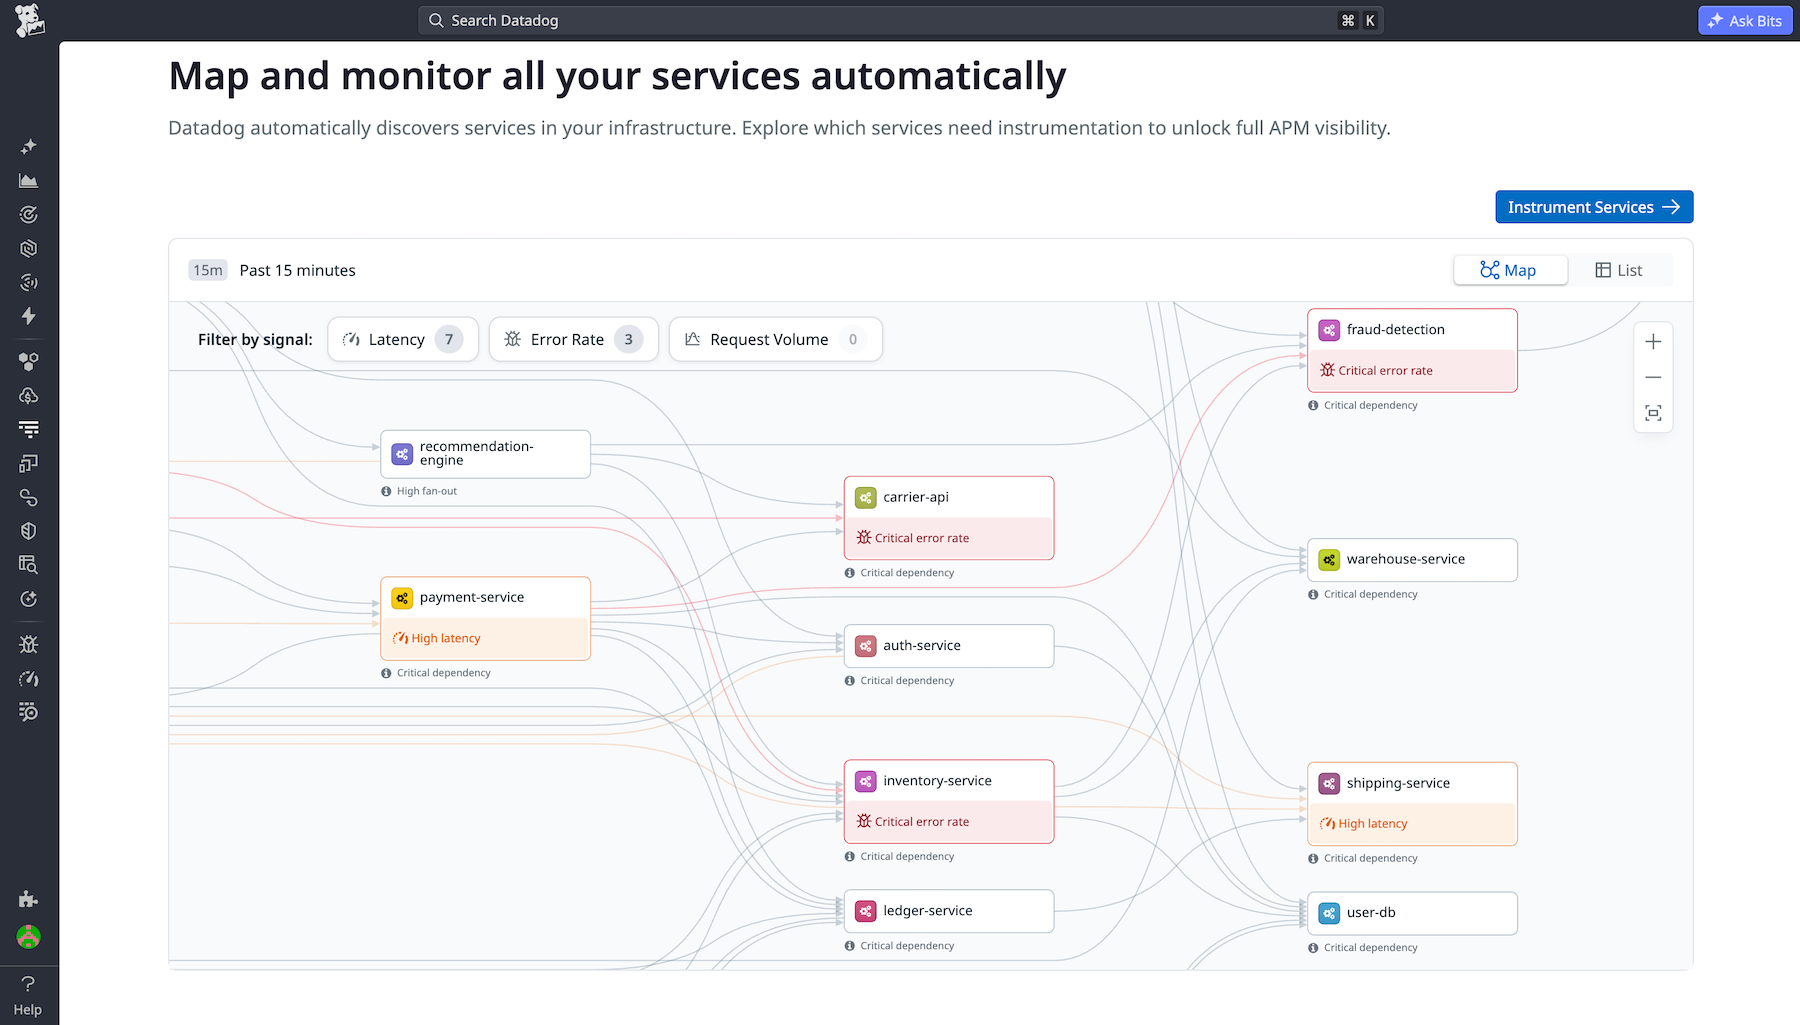Toggle the Request Volume signal filter
The height and width of the screenshot is (1025, 1800).
775,339
